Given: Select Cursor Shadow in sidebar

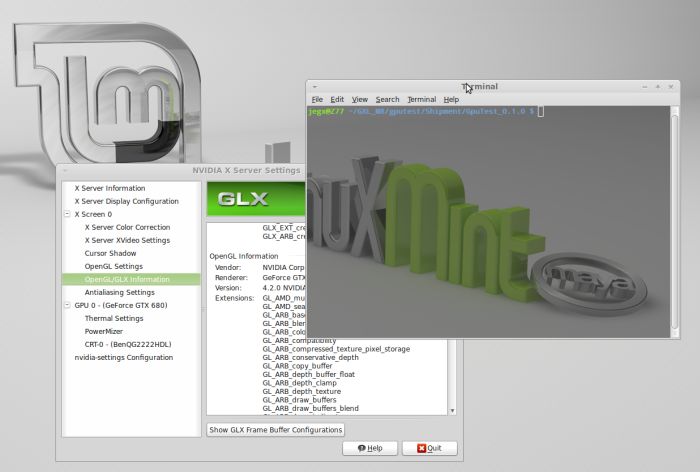Looking at the screenshot, I should pos(110,253).
